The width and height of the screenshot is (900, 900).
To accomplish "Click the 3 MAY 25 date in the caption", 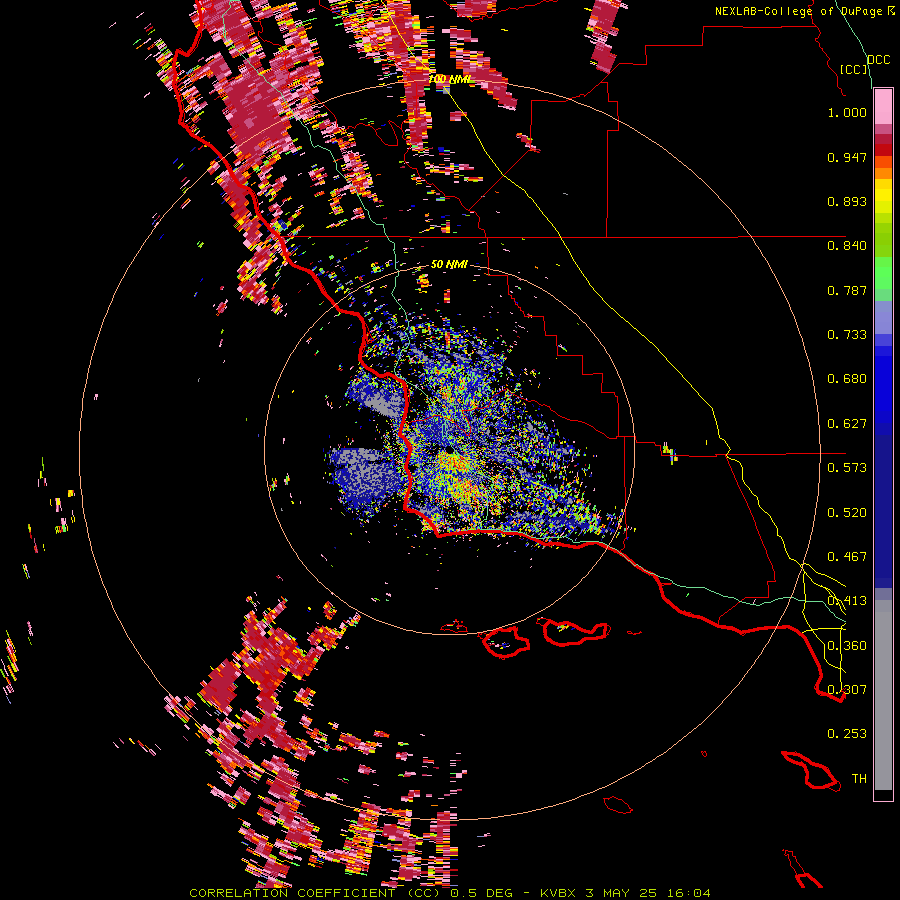I will tap(622, 893).
